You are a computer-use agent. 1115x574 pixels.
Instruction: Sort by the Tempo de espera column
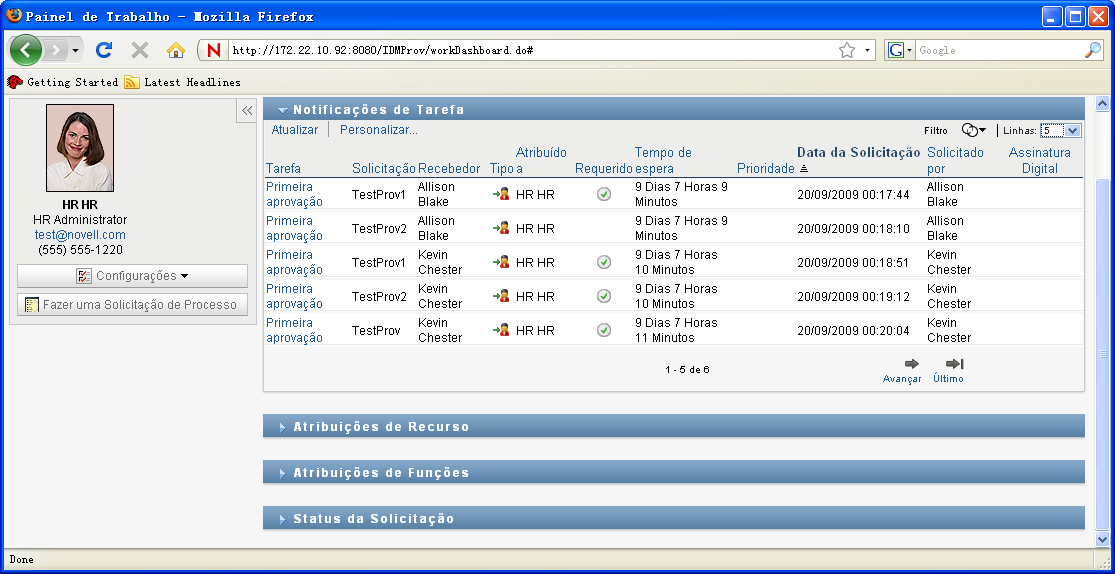663,161
